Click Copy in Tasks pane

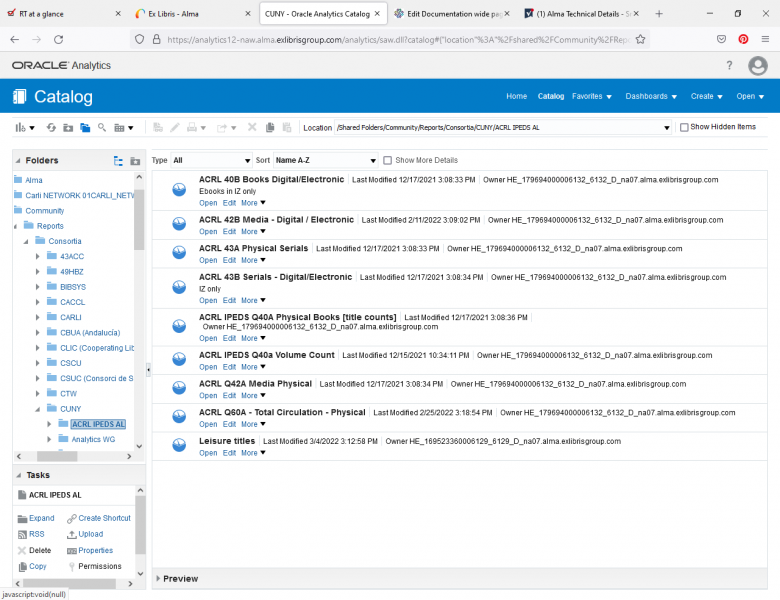click(x=32, y=566)
